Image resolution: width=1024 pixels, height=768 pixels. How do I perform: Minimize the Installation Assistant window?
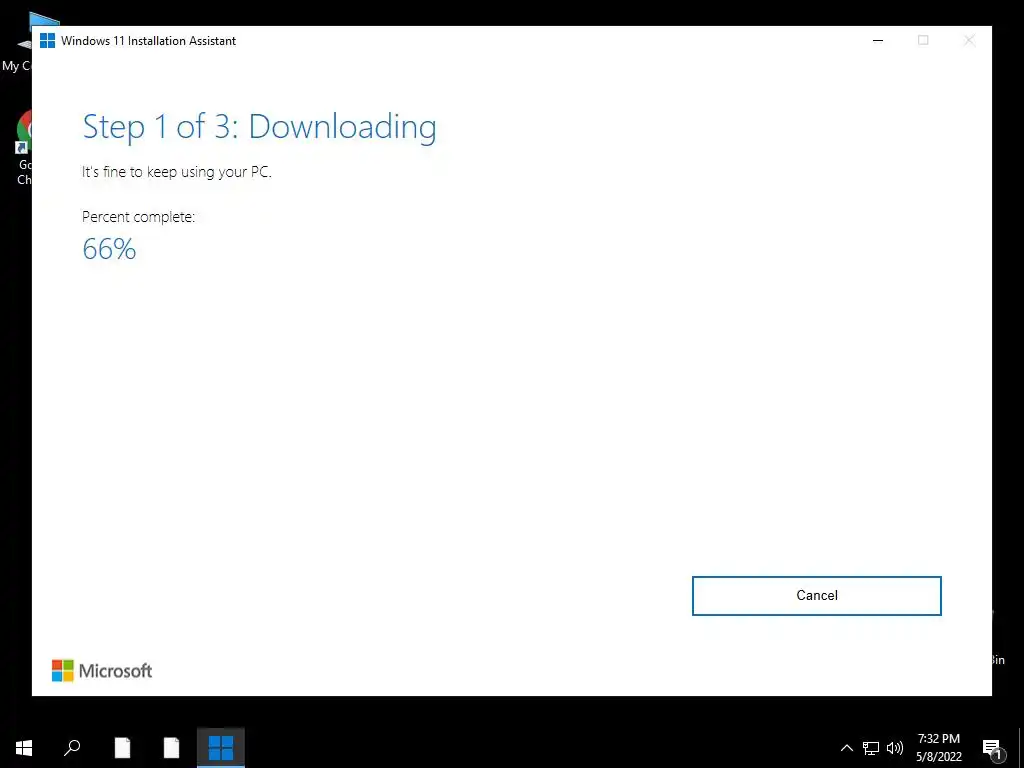tap(878, 40)
